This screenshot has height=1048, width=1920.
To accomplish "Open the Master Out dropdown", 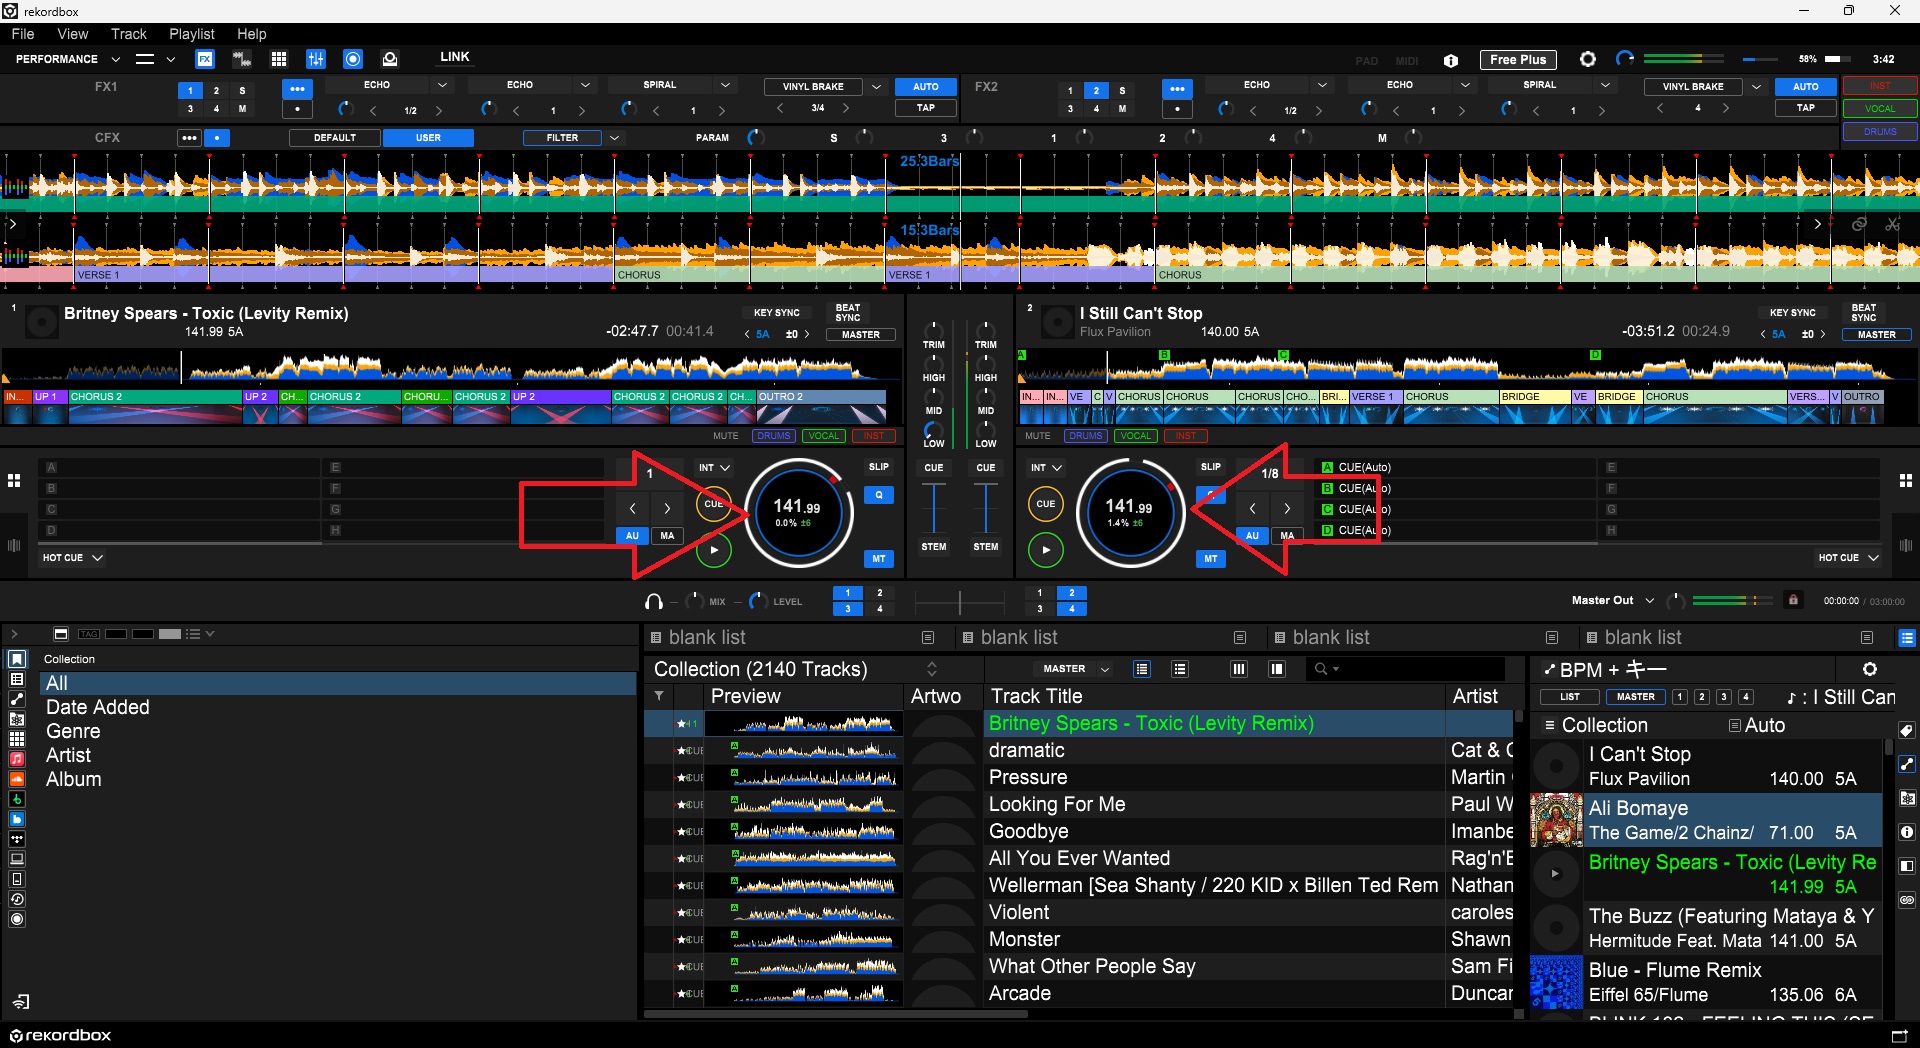I will point(1649,600).
